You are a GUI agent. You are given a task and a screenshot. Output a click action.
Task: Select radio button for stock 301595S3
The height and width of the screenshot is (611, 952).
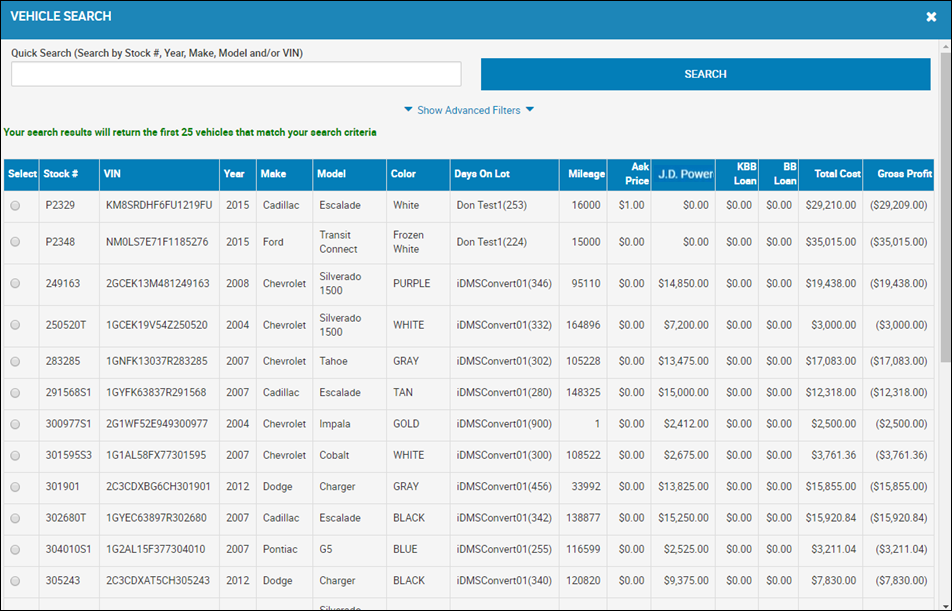pos(15,456)
